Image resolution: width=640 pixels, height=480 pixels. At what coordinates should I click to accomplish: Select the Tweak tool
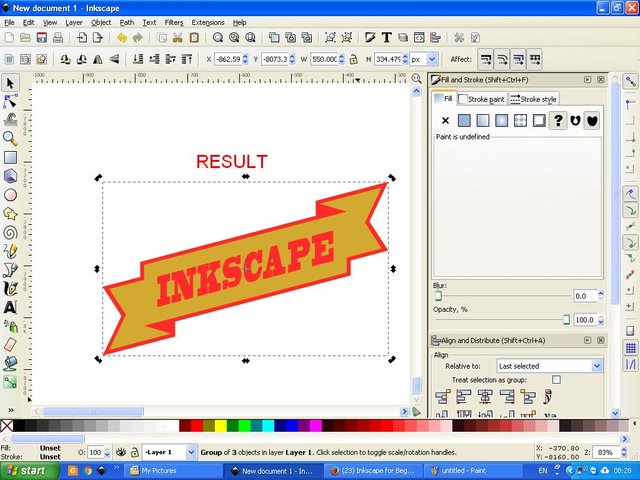point(10,120)
